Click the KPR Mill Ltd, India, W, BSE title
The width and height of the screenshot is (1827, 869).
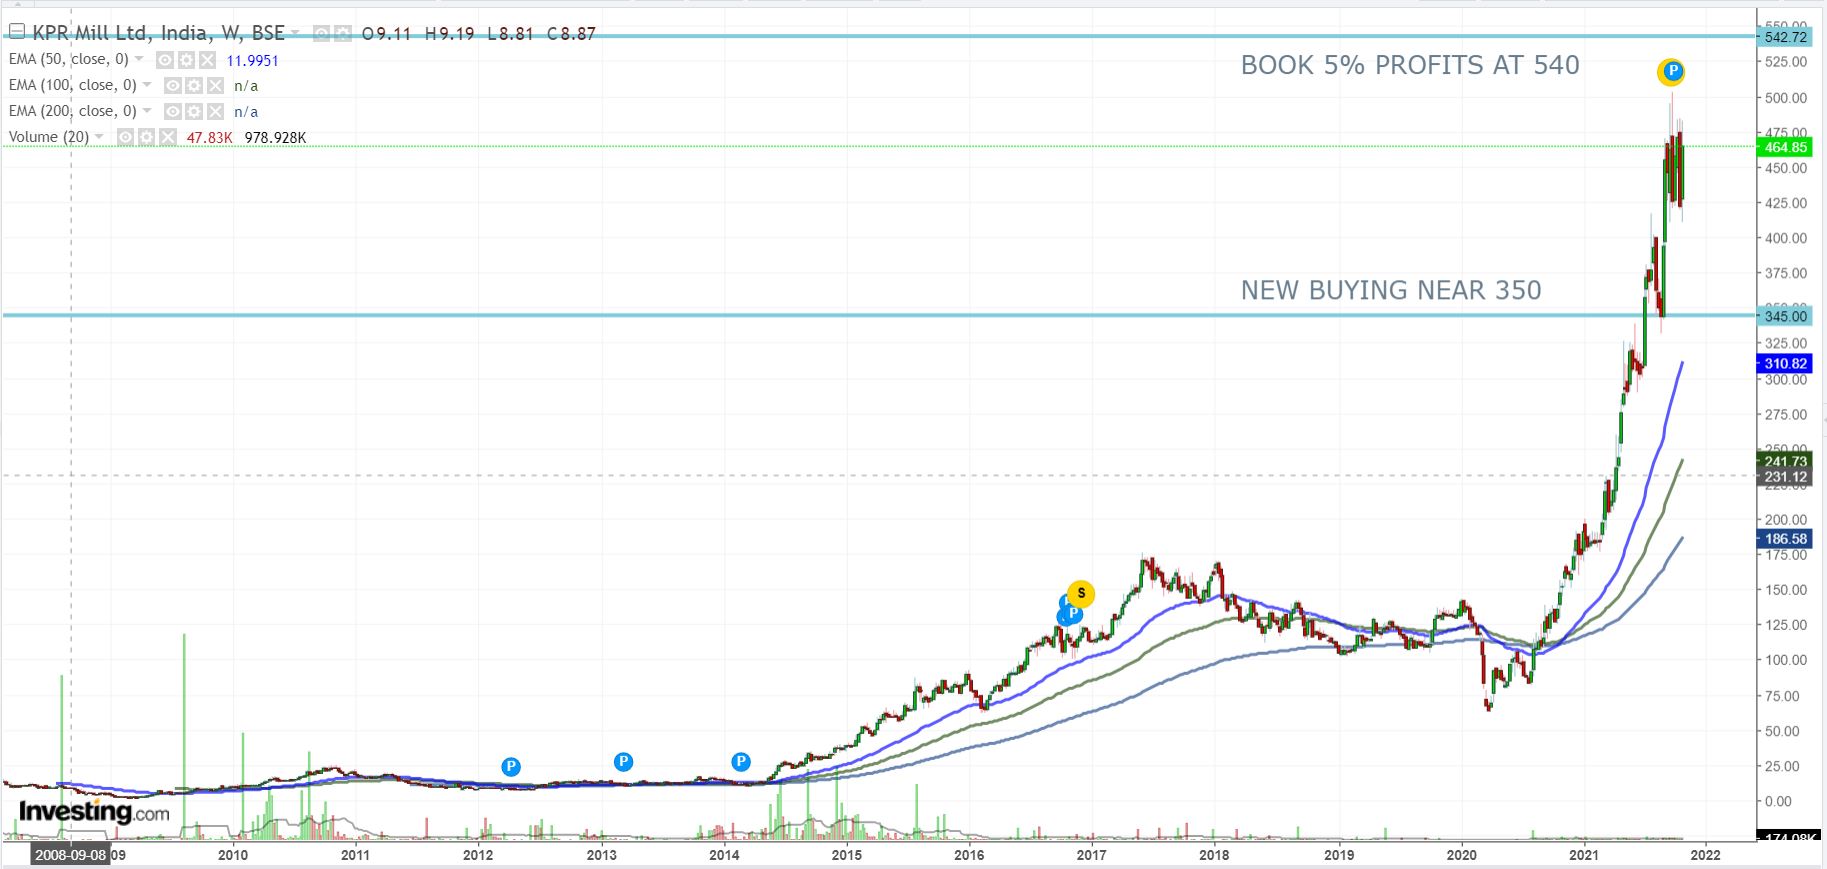[159, 33]
